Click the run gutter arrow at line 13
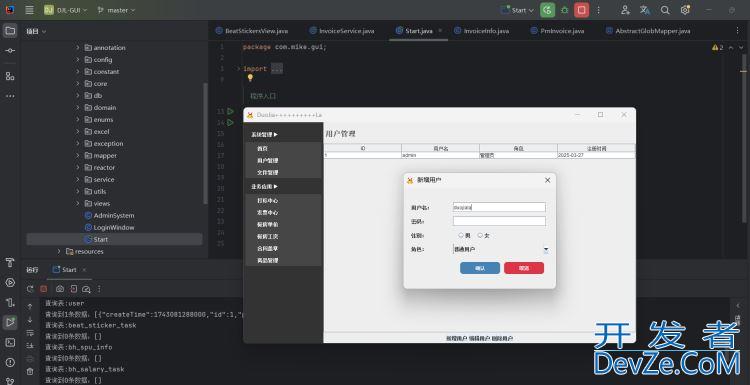 [231, 111]
